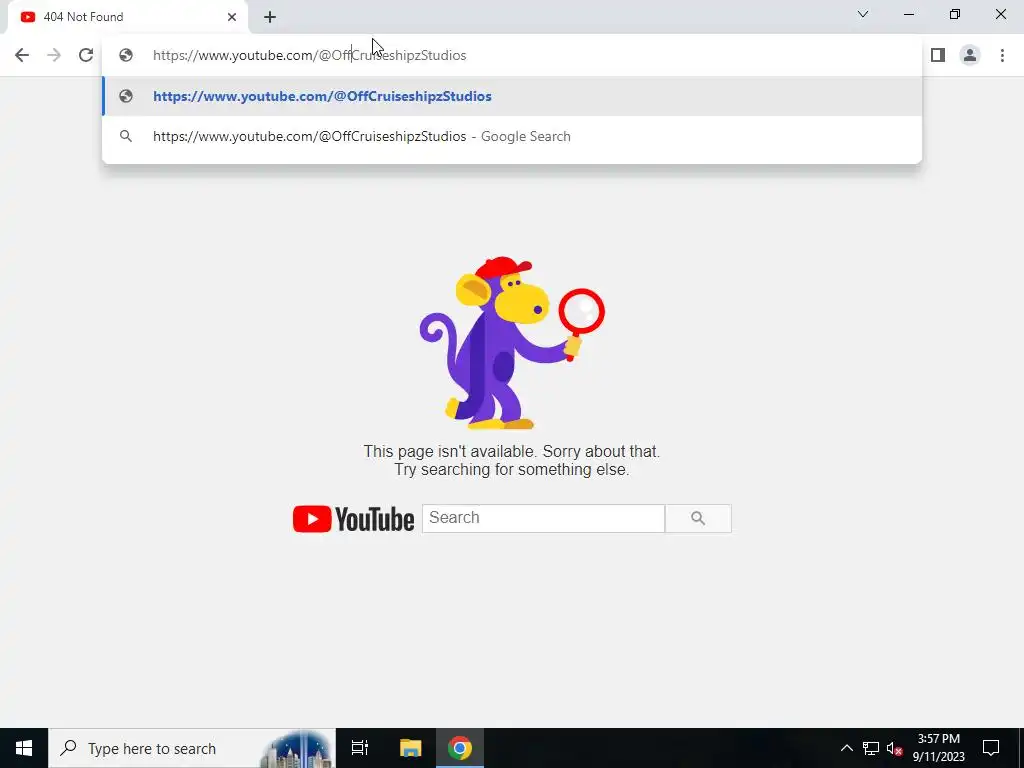Image resolution: width=1024 pixels, height=768 pixels.
Task: Click the YouTube logo on the error page
Action: point(353,519)
